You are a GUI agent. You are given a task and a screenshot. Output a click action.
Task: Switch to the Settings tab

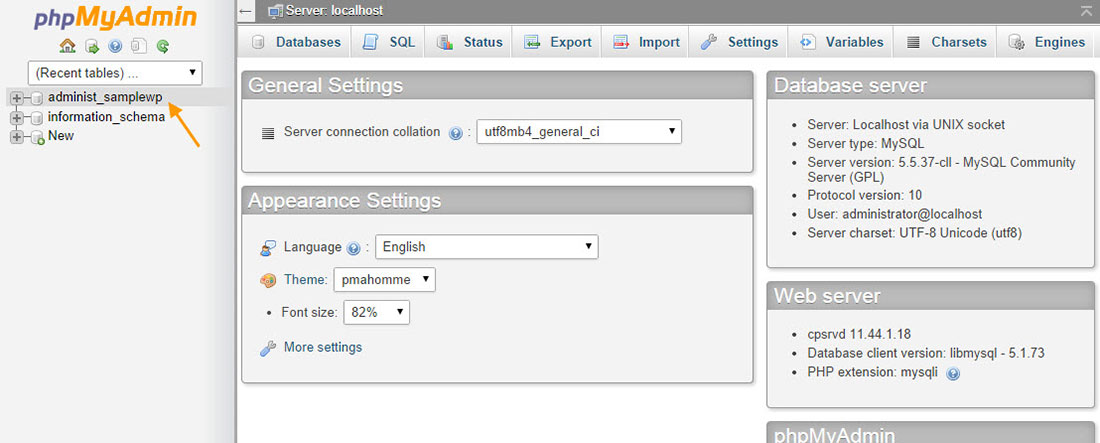(739, 42)
